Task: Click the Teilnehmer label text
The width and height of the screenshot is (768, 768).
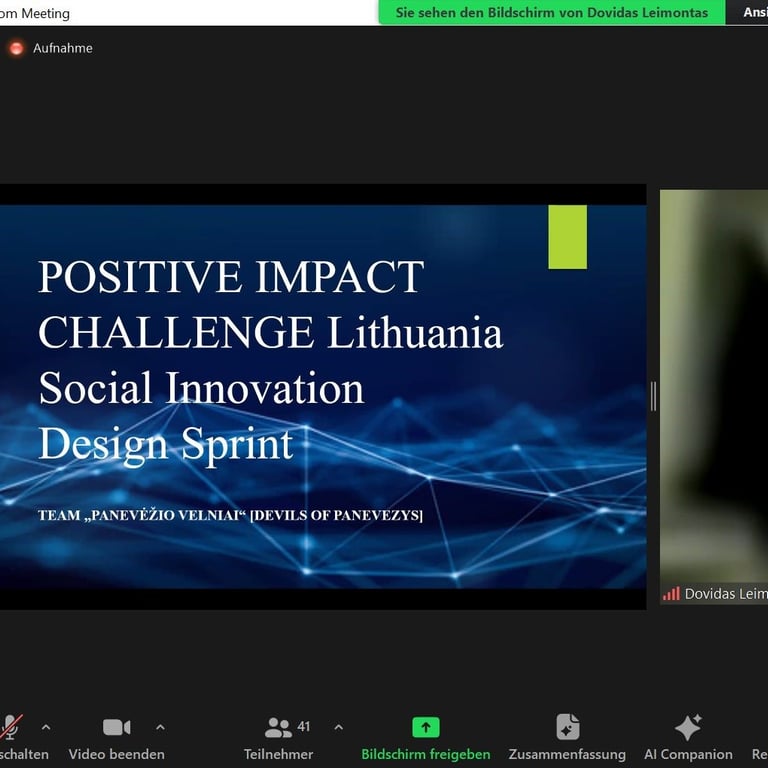Action: (x=278, y=754)
